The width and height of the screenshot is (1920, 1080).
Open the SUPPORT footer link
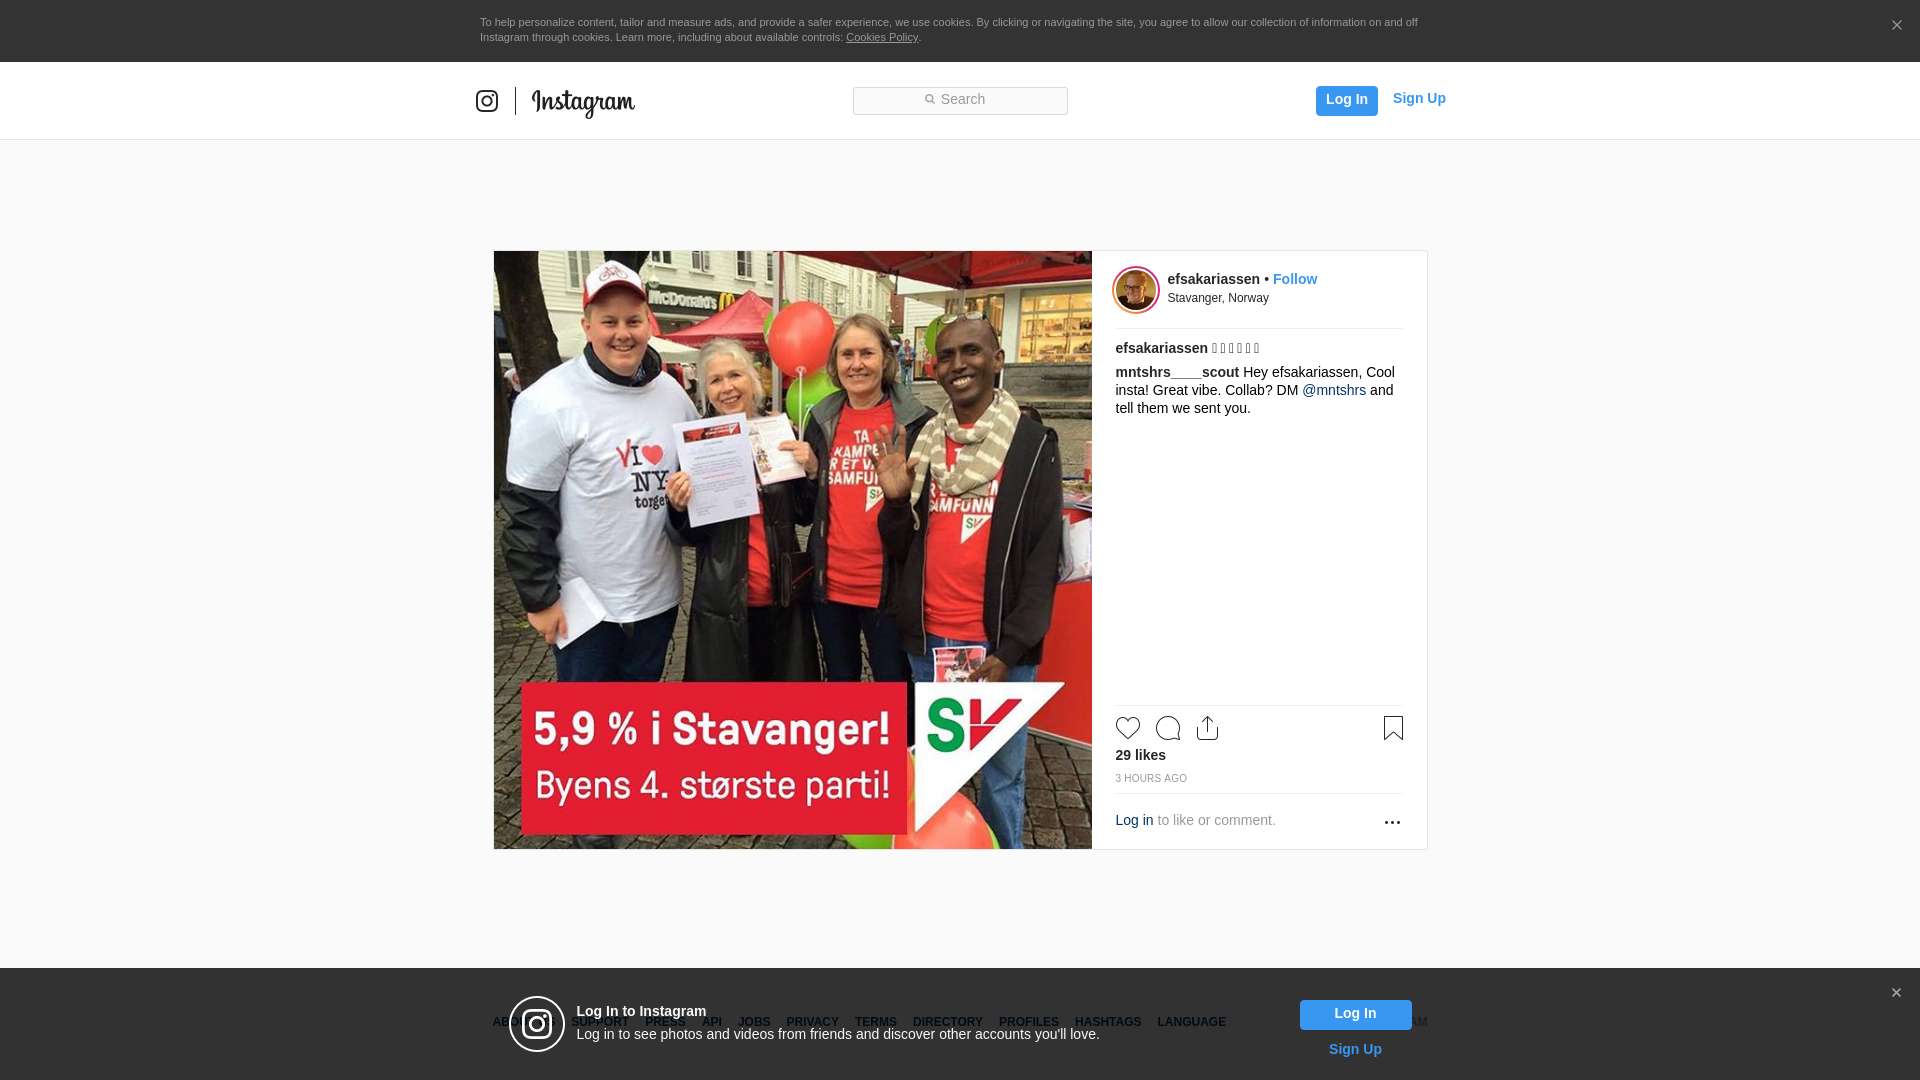600,1022
